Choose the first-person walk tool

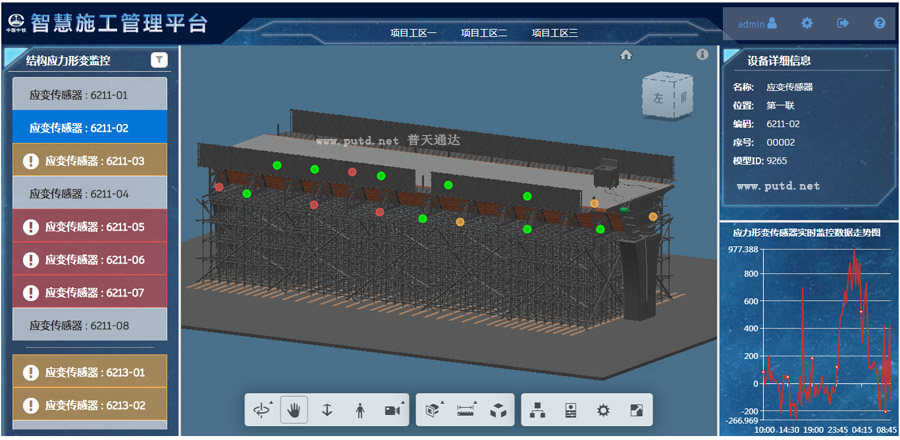359,410
